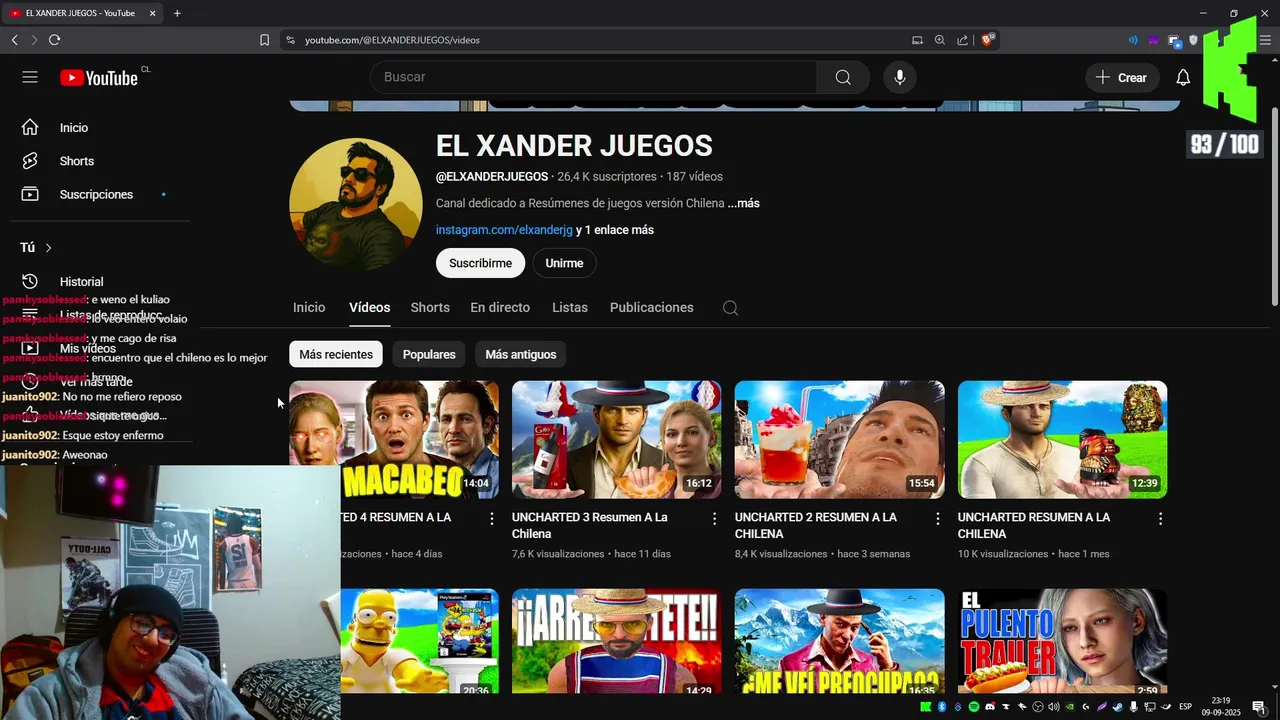Search within channel using magnifier icon
Viewport: 1280px width, 720px height.
730,308
